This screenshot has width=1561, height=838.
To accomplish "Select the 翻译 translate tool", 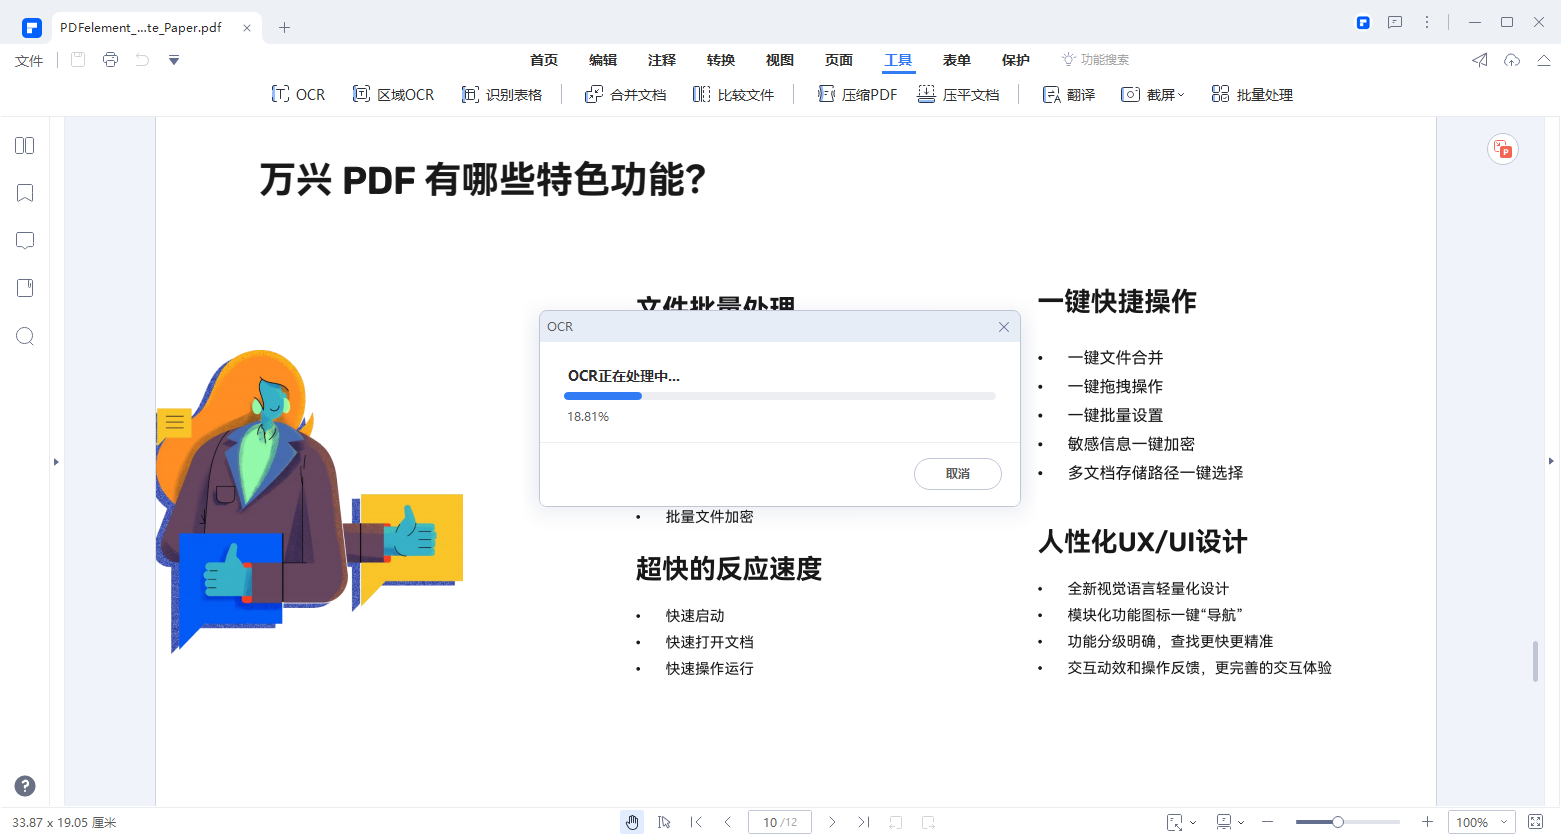I will pyautogui.click(x=1067, y=93).
